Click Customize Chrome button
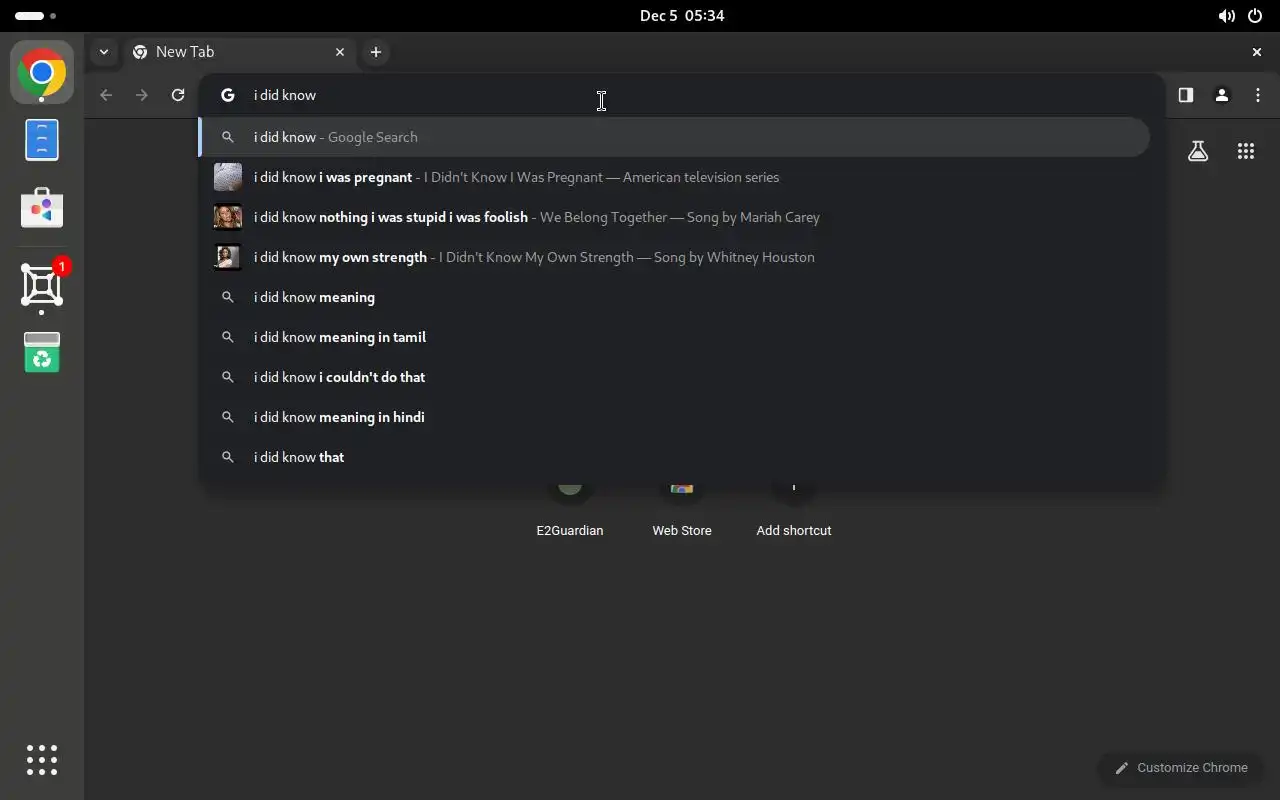Viewport: 1280px width, 800px height. point(1182,768)
